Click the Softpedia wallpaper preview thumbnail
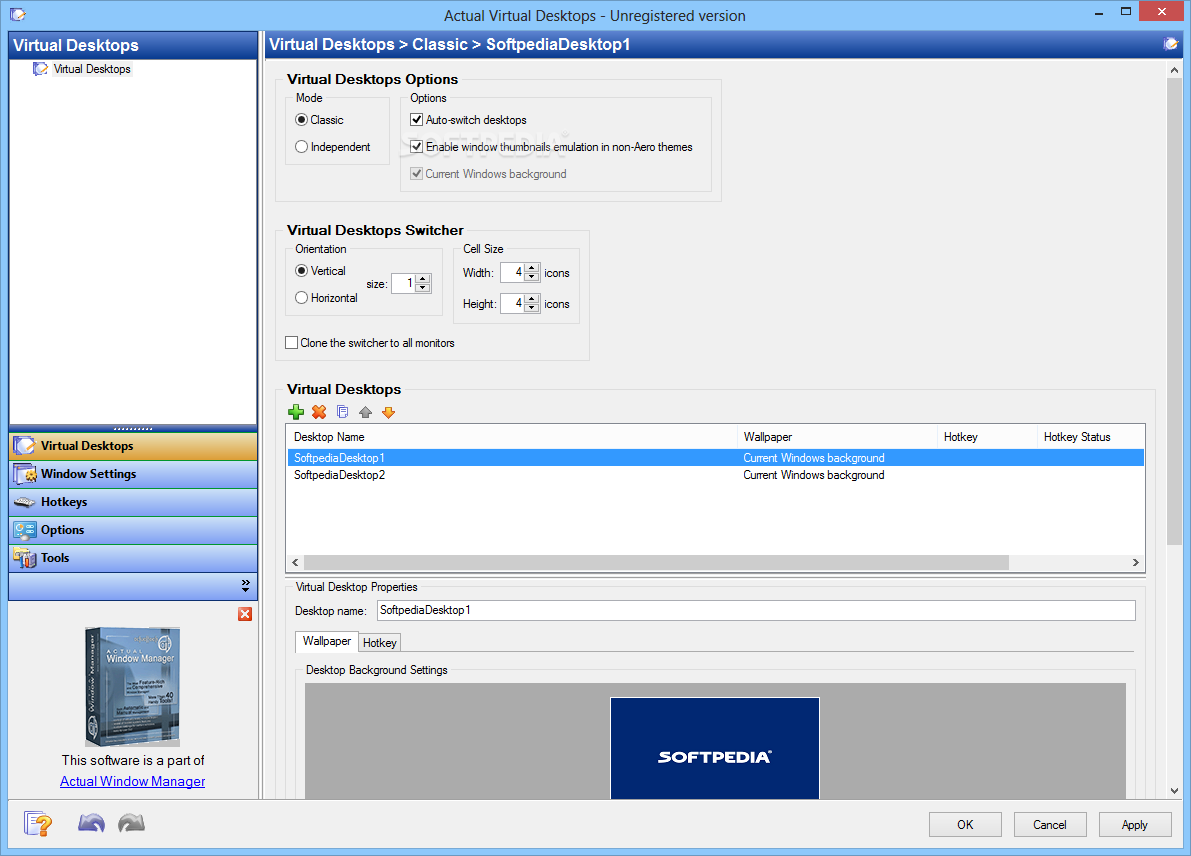 pyautogui.click(x=715, y=748)
